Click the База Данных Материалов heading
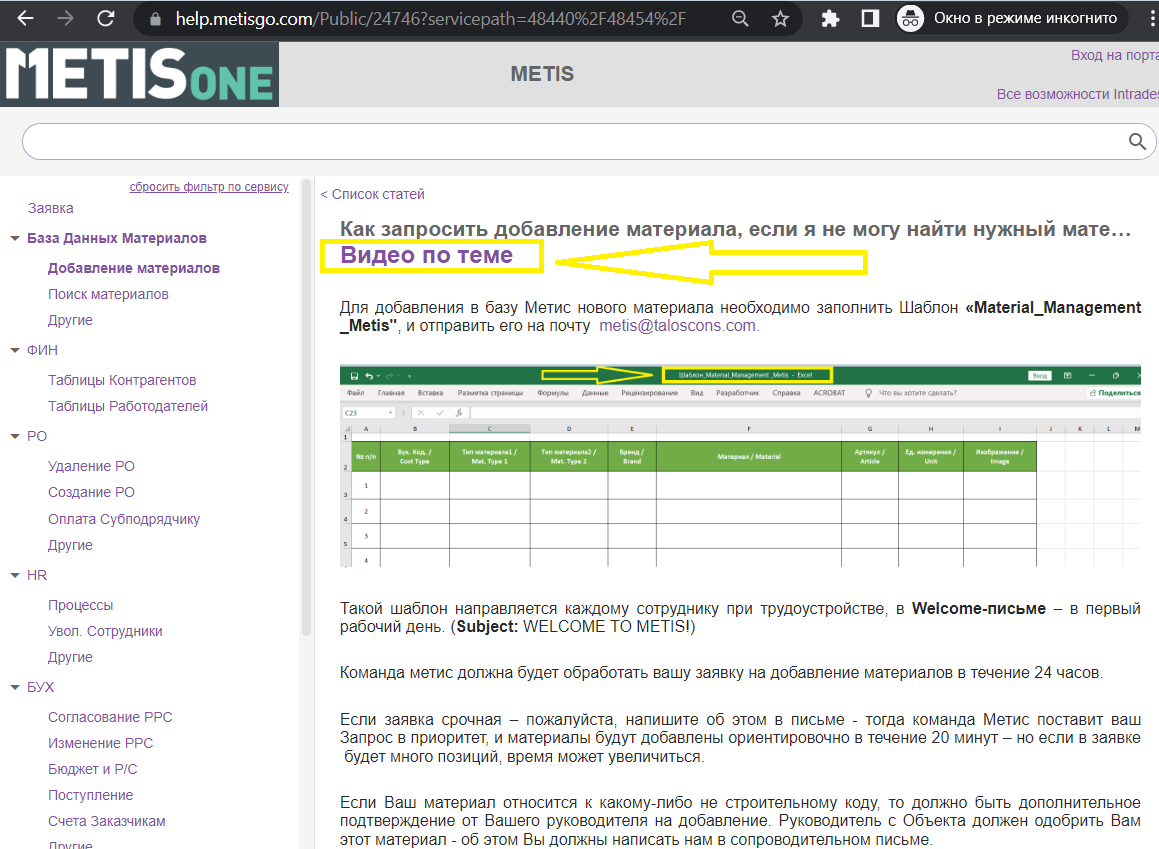Image resolution: width=1159 pixels, height=849 pixels. point(117,239)
